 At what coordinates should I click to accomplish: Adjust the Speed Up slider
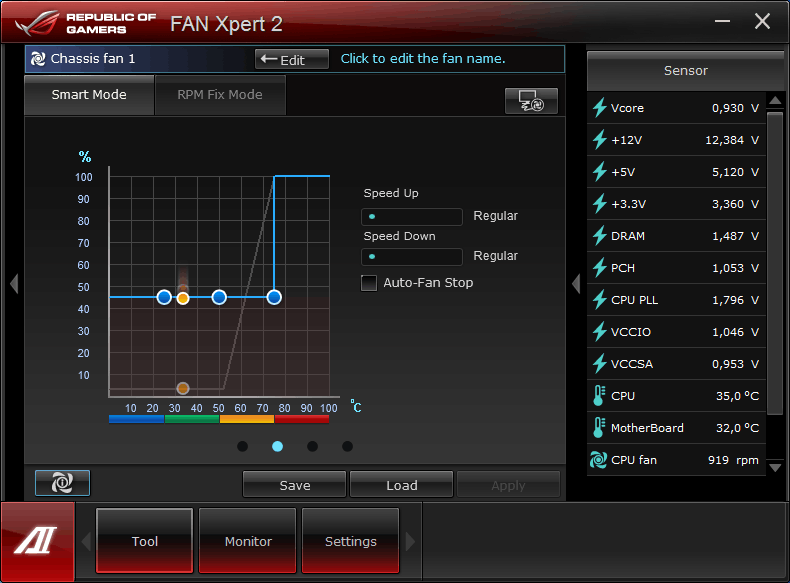pyautogui.click(x=412, y=217)
